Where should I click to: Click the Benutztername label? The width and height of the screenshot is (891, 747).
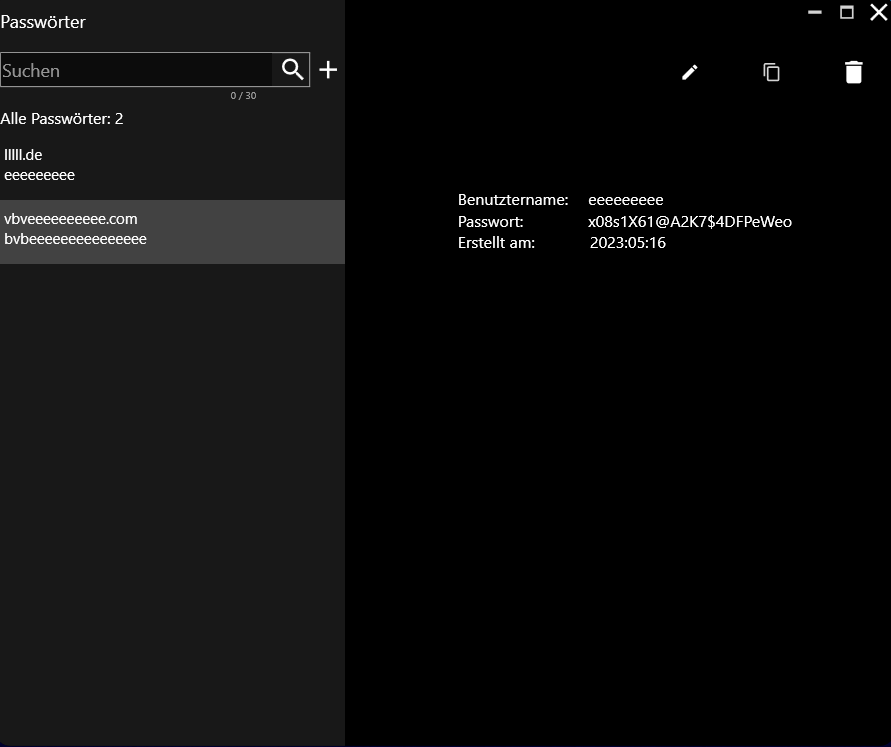[x=513, y=200]
